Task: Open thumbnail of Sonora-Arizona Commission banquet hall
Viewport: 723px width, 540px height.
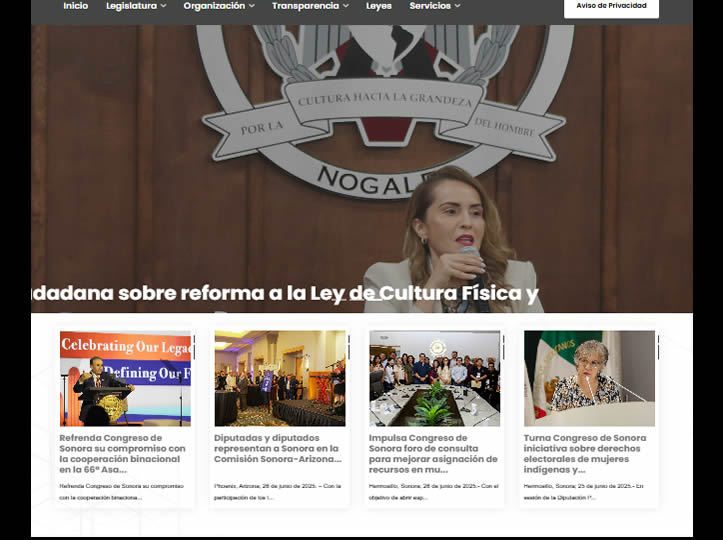Action: tap(279, 379)
